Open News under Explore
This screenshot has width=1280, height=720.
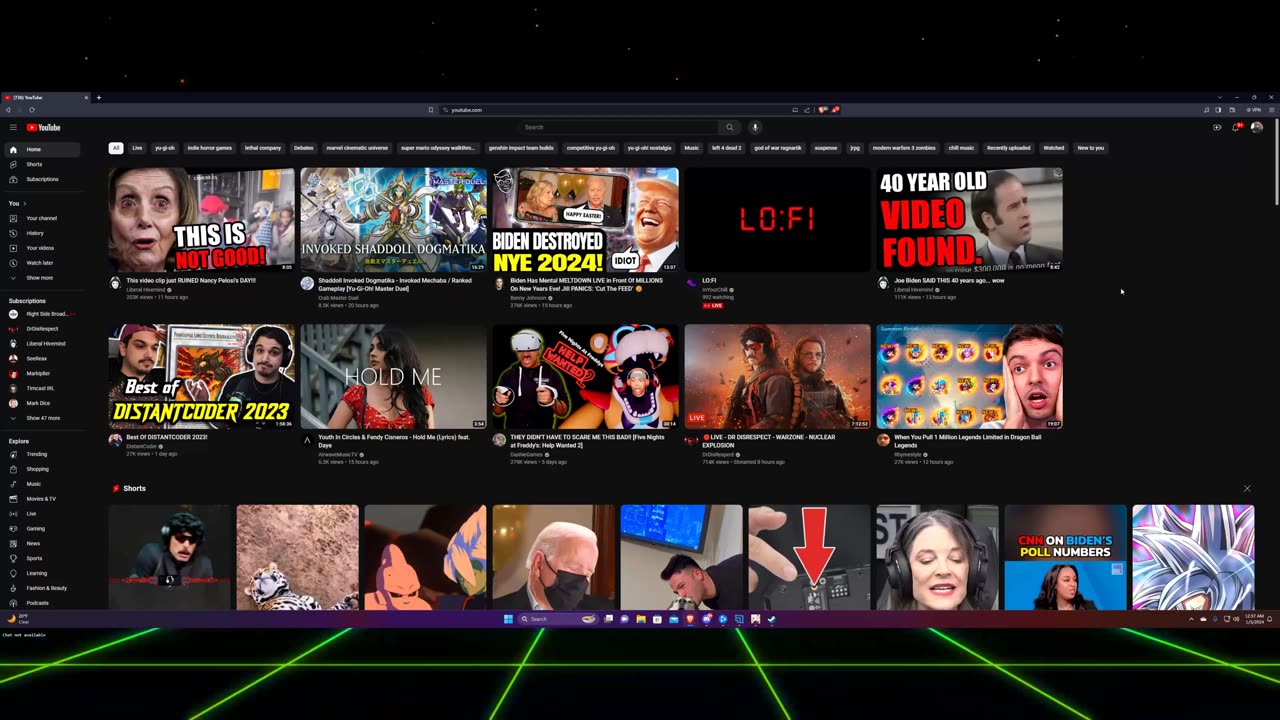point(43,543)
